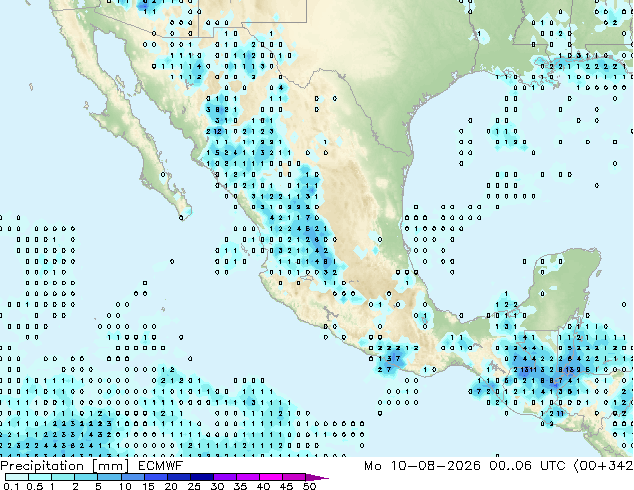This screenshot has width=634, height=490.
Task: Click the legend value label '0.1'
Action: click(x=11, y=486)
